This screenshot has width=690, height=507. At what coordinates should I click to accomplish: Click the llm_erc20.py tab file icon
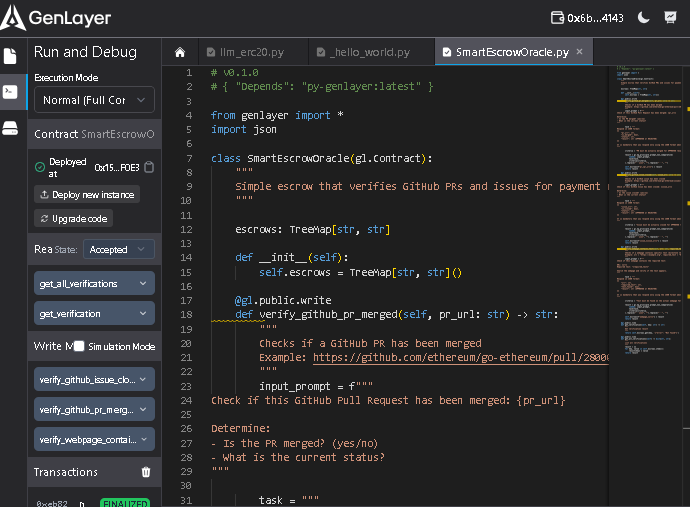(x=211, y=52)
